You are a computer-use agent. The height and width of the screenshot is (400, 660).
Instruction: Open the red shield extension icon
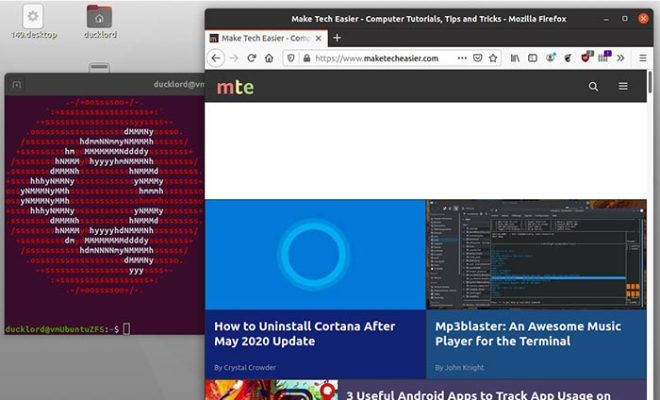click(586, 57)
